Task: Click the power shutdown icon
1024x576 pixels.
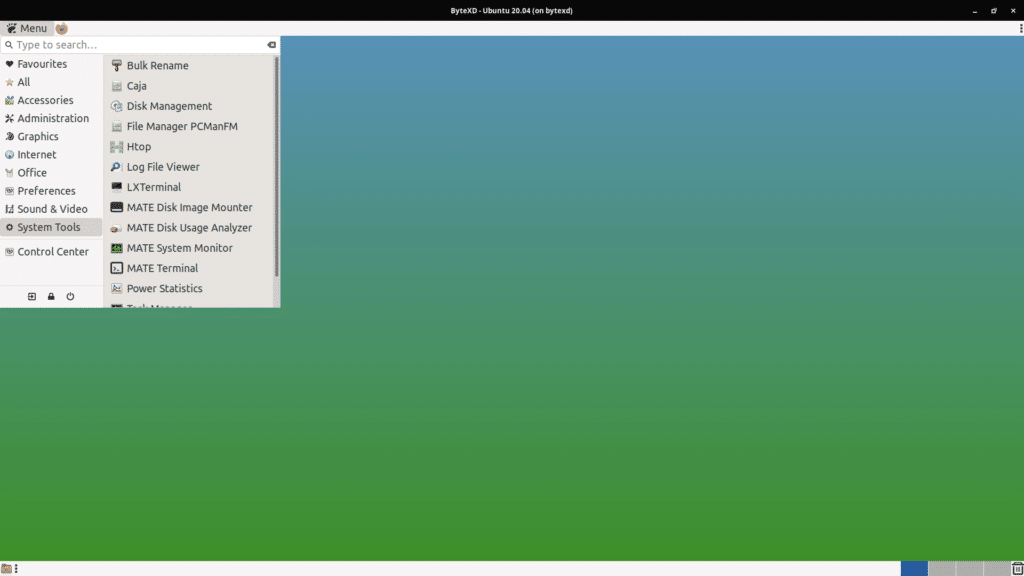Action: coord(70,297)
